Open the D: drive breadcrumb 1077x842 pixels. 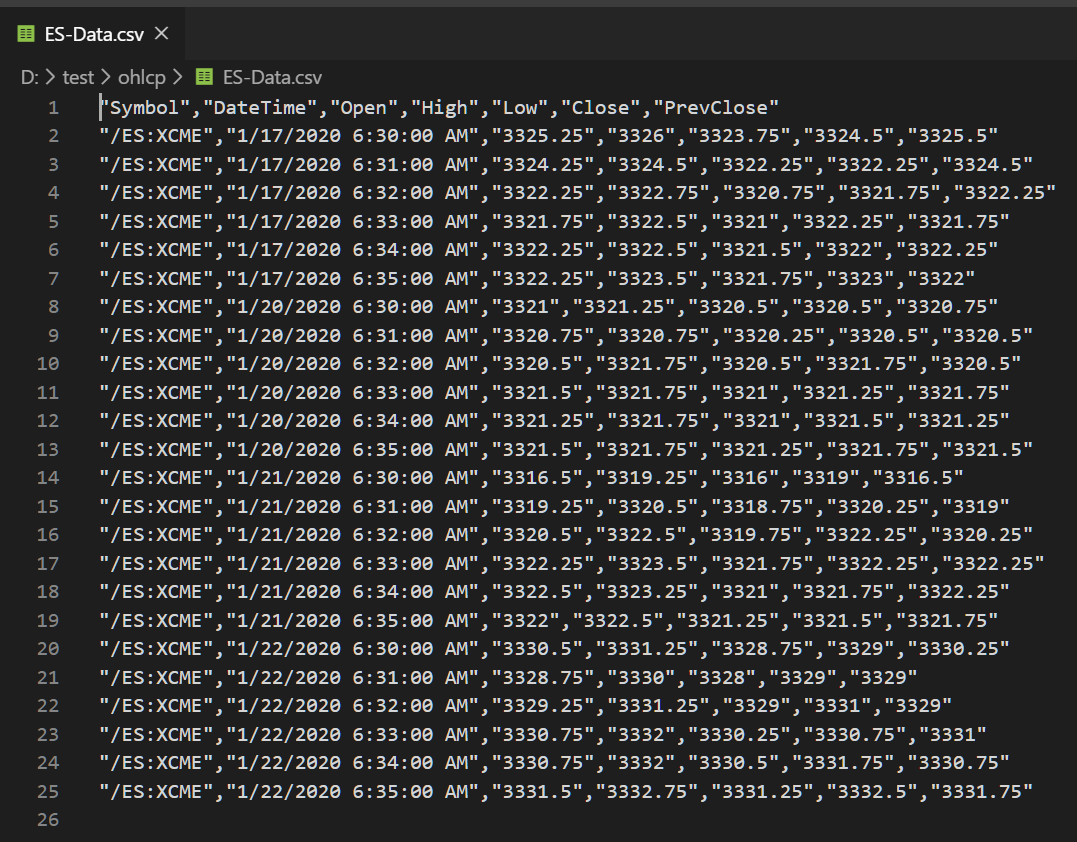28,77
